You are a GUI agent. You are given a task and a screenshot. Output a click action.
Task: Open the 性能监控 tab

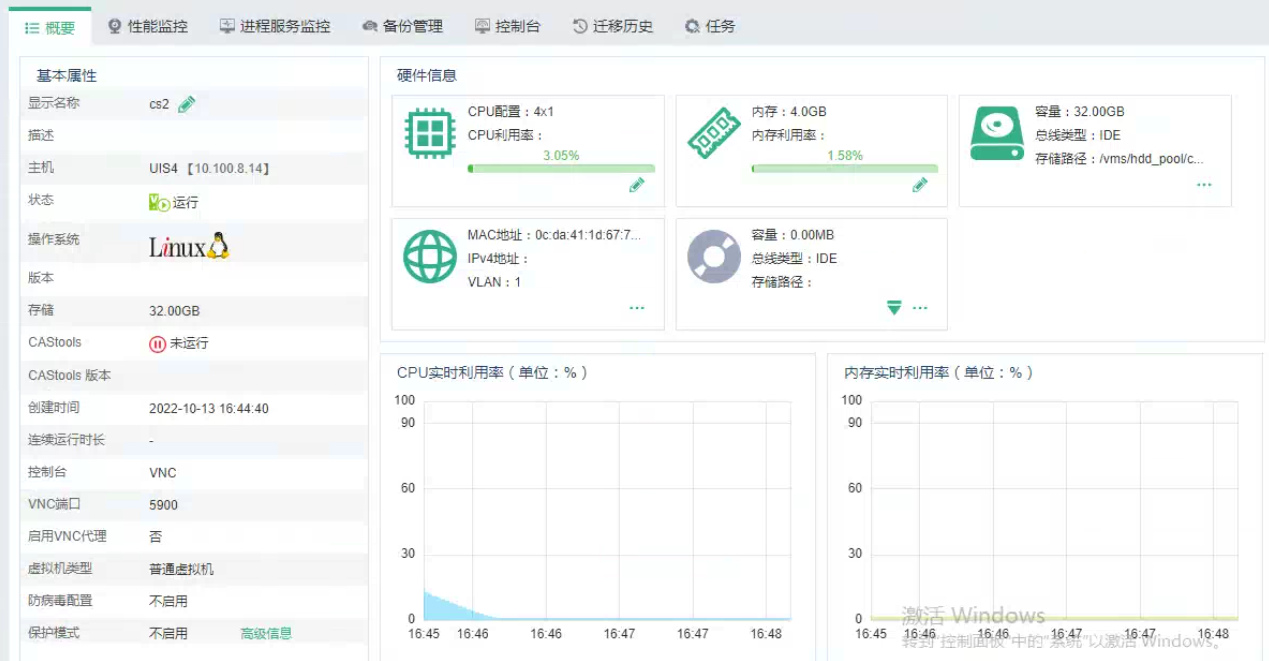(x=147, y=27)
